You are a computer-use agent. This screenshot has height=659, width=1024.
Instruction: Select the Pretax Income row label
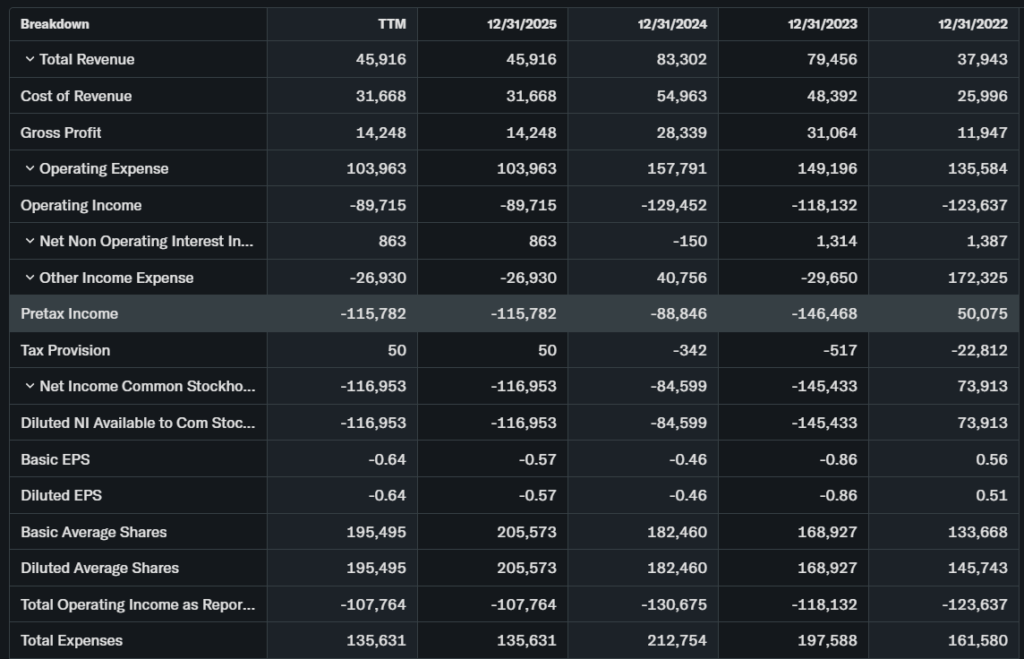click(x=69, y=314)
